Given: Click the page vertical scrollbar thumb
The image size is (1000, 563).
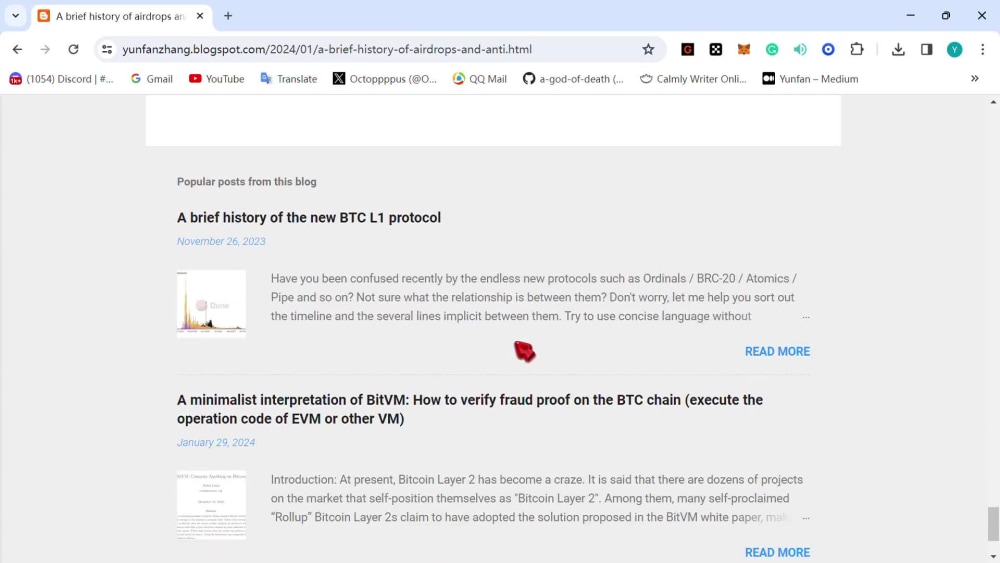Looking at the screenshot, I should point(993,523).
